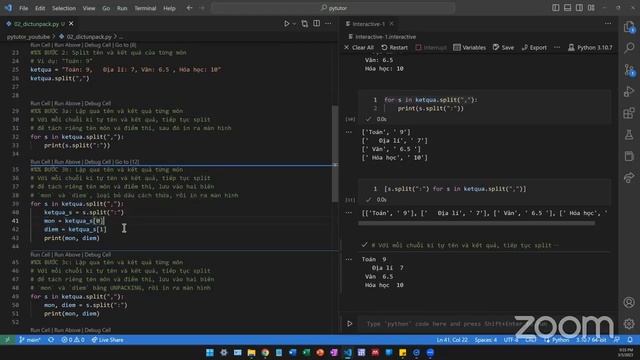Select the Interactive-1 tab
The height and width of the screenshot is (360, 640).
point(369,24)
